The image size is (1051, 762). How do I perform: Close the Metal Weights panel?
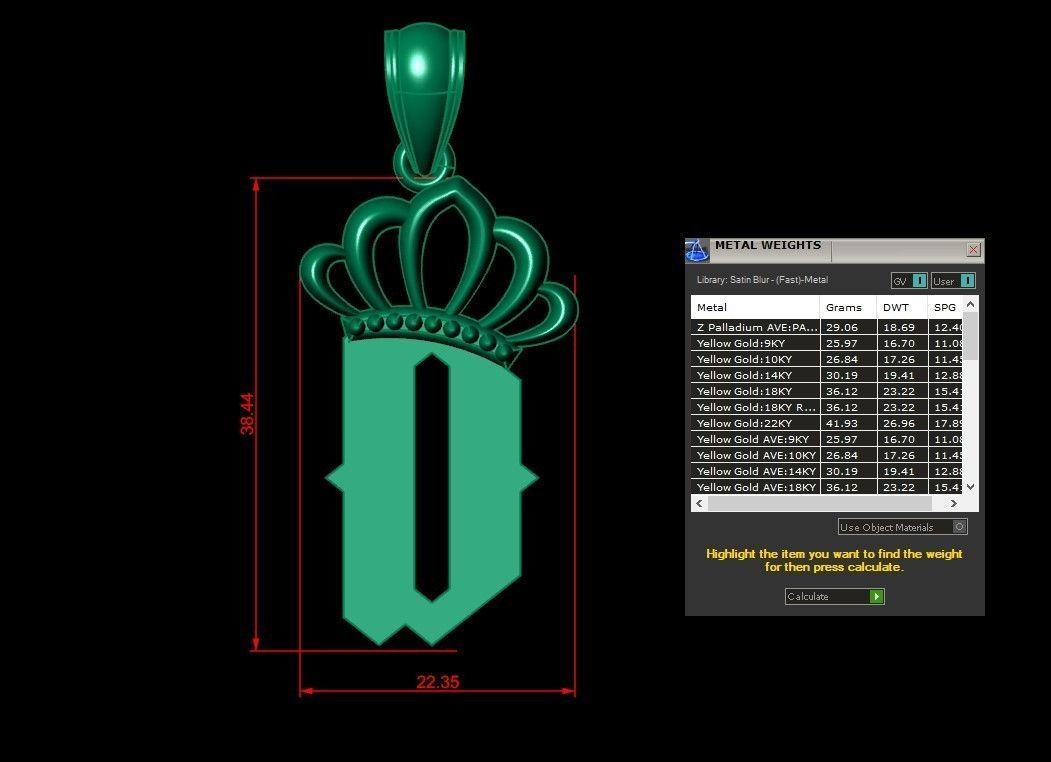973,250
